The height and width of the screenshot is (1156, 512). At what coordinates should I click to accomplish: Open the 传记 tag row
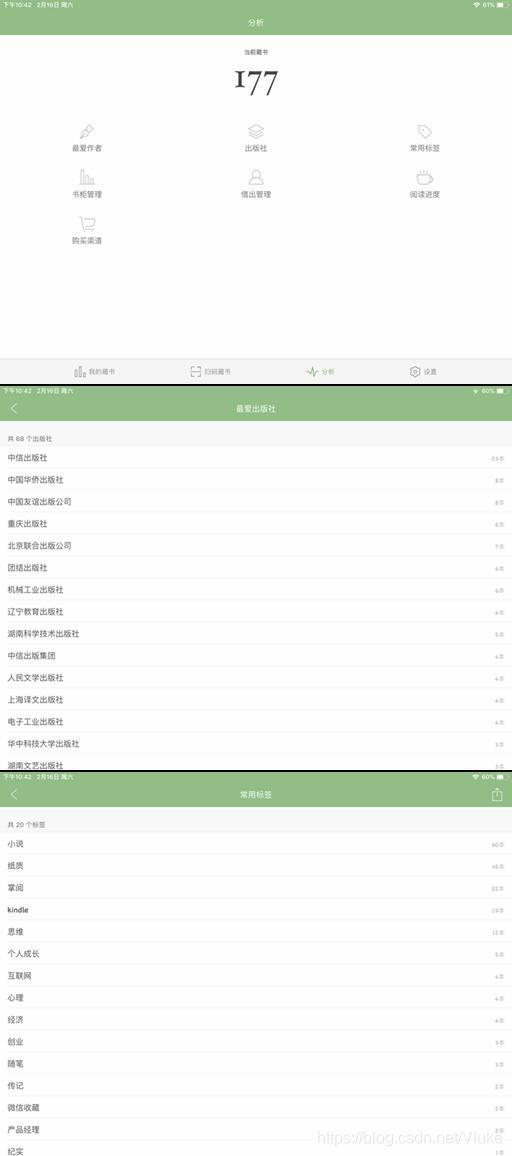256,1086
